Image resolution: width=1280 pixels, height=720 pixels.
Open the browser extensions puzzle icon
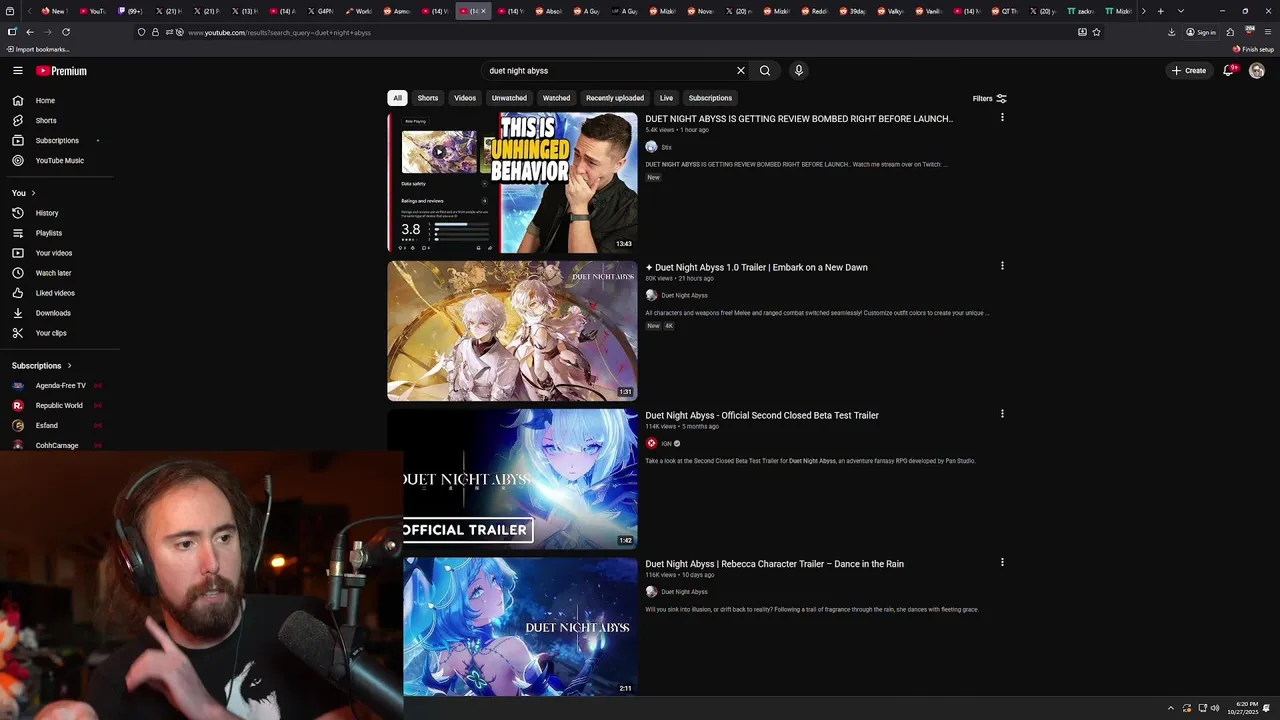(1230, 32)
